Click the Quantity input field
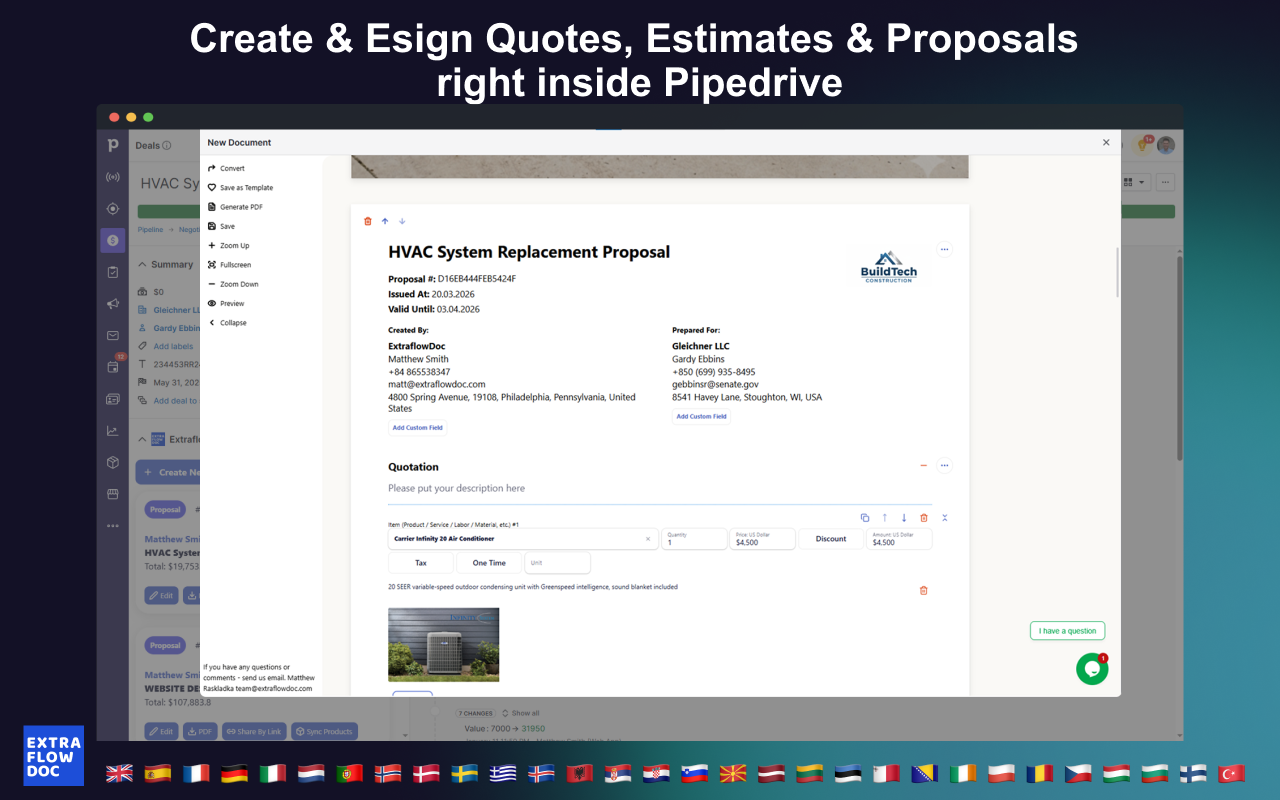The width and height of the screenshot is (1280, 800). (694, 541)
